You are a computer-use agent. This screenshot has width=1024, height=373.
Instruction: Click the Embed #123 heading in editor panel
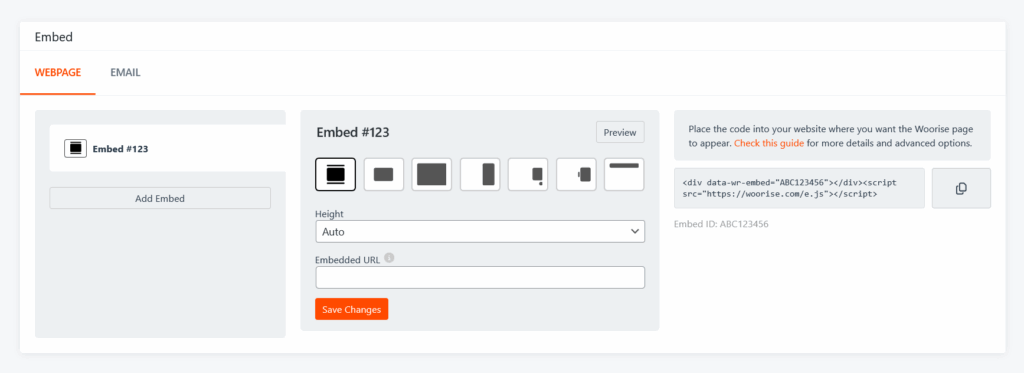click(353, 133)
